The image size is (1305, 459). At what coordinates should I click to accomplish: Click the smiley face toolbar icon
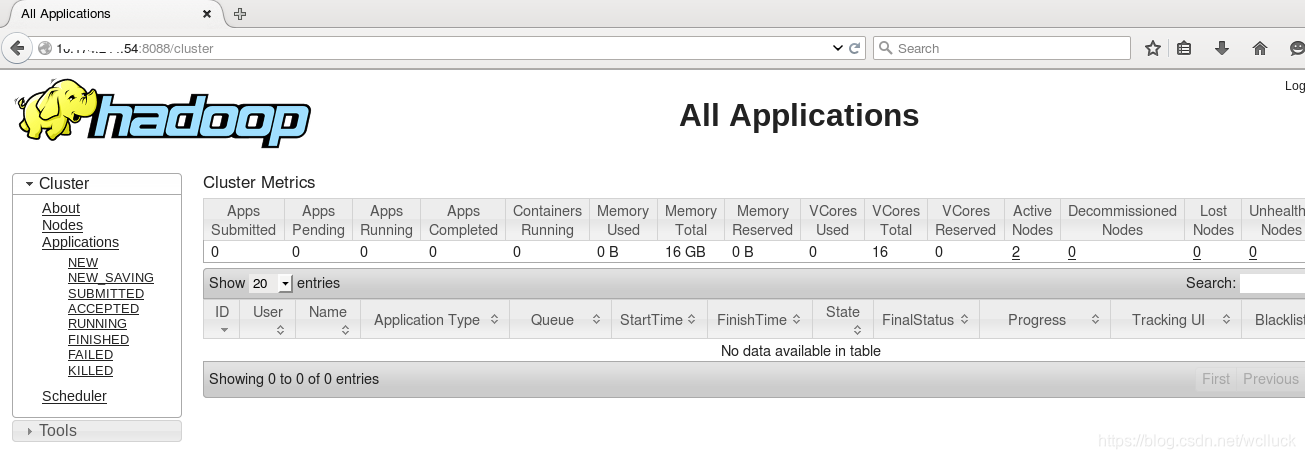click(1297, 48)
